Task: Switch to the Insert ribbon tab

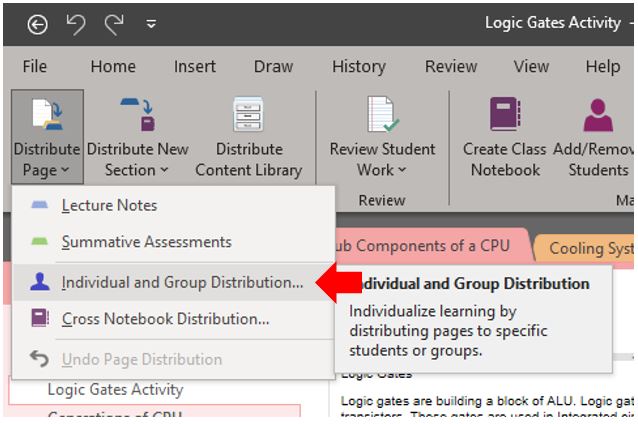Action: [x=194, y=66]
